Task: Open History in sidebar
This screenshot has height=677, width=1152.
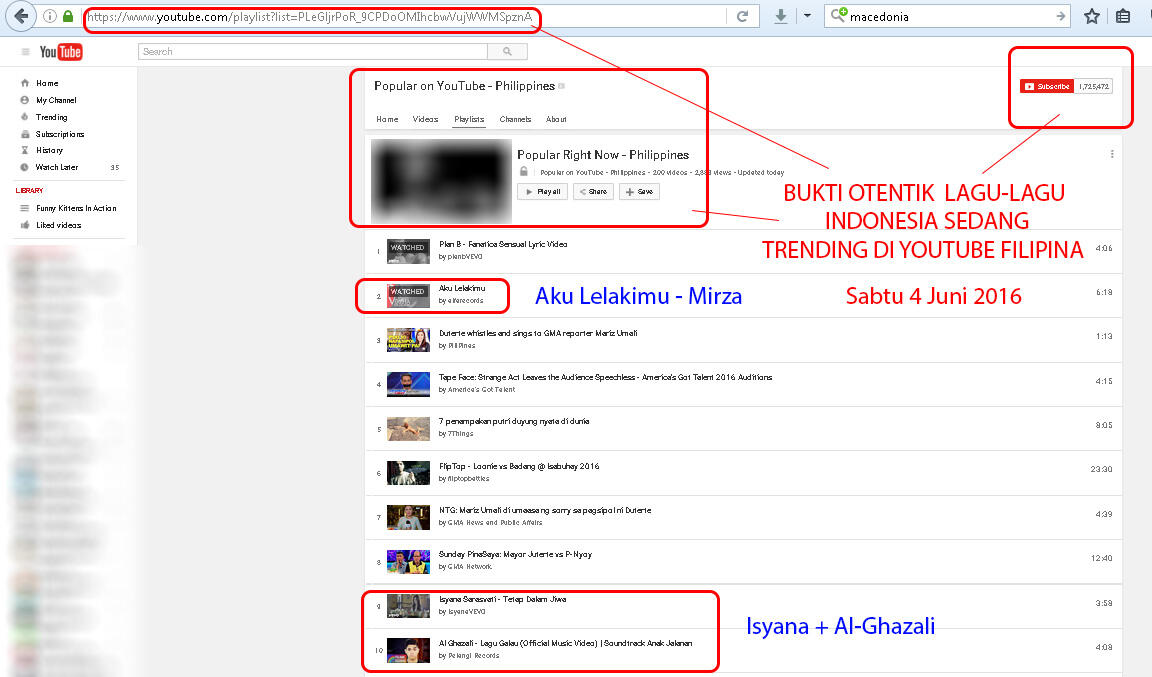Action: point(49,150)
